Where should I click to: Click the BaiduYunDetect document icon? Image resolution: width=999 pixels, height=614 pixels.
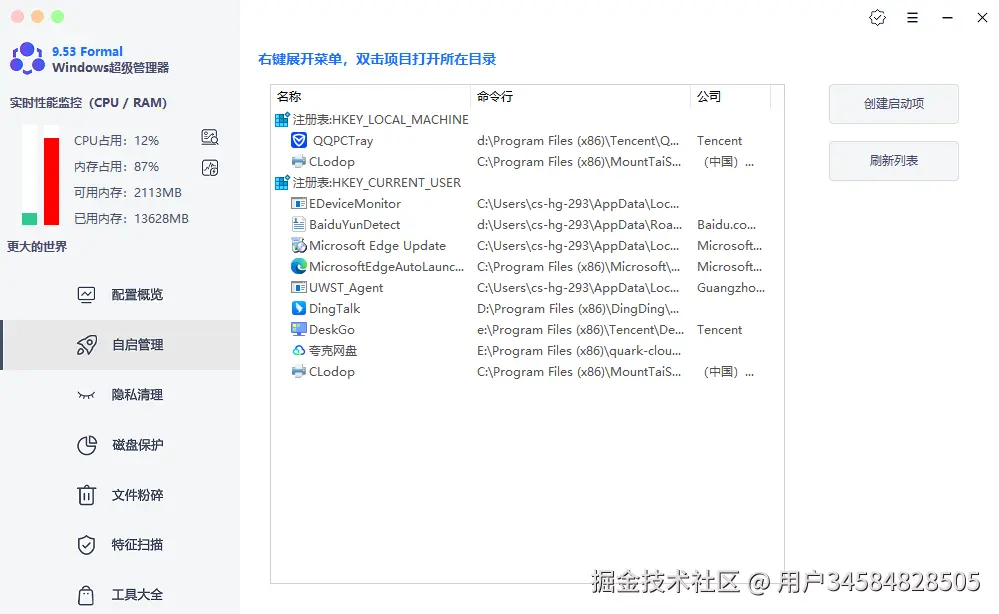point(298,224)
